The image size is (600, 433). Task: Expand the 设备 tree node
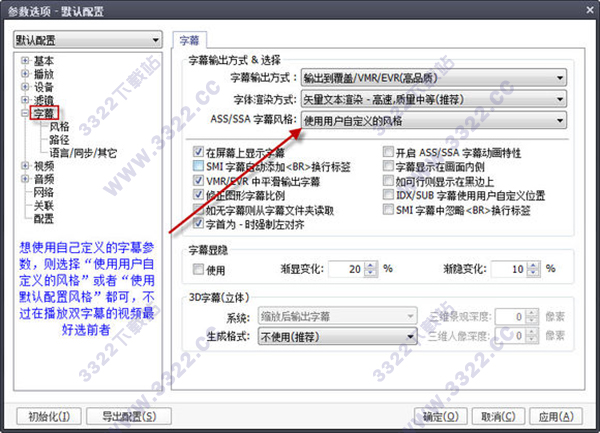pyautogui.click(x=25, y=87)
